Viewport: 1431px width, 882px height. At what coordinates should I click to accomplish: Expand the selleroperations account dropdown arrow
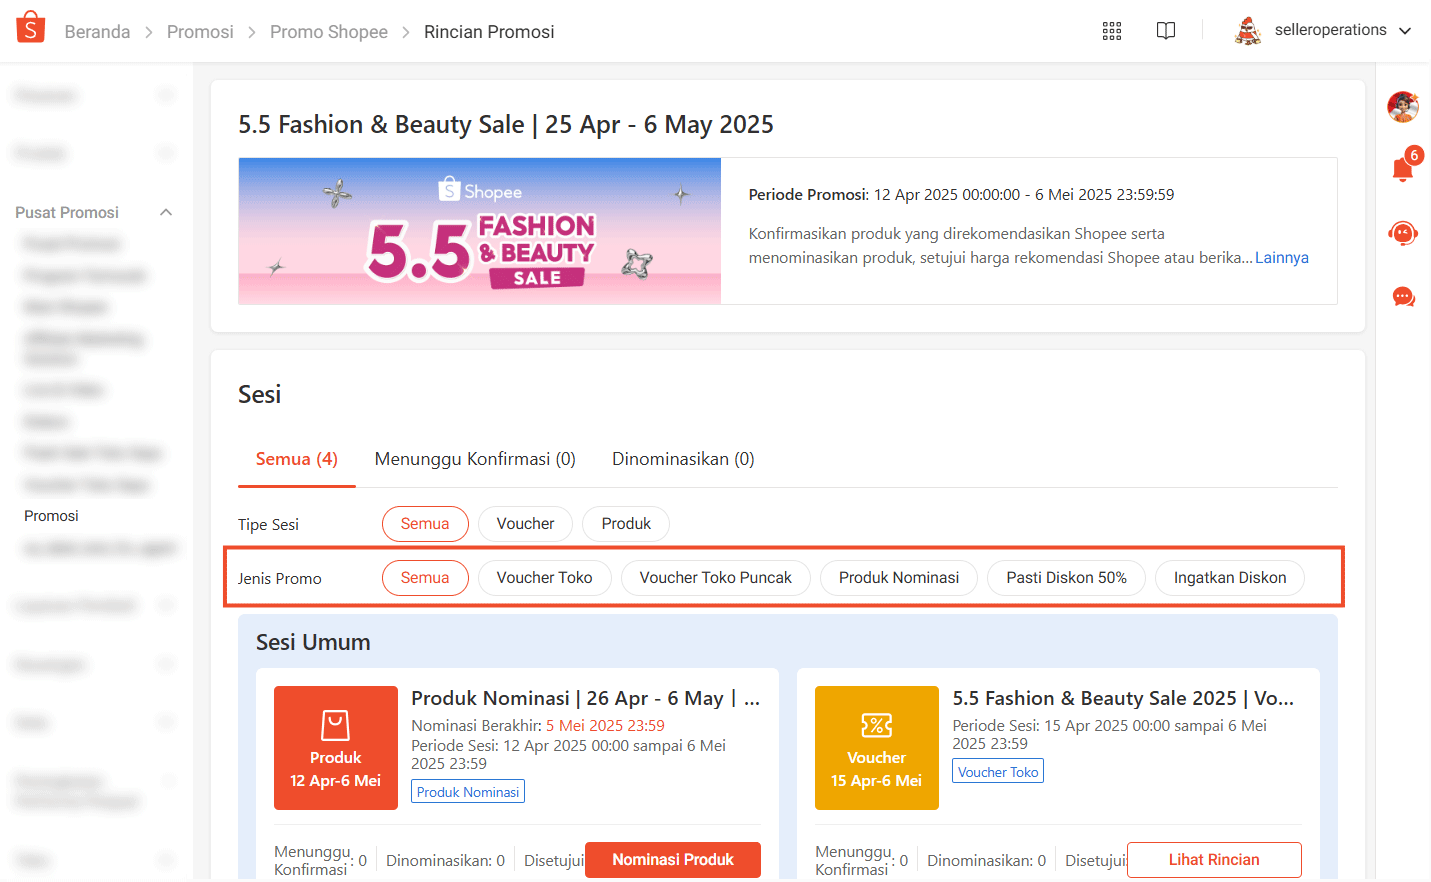1405,31
